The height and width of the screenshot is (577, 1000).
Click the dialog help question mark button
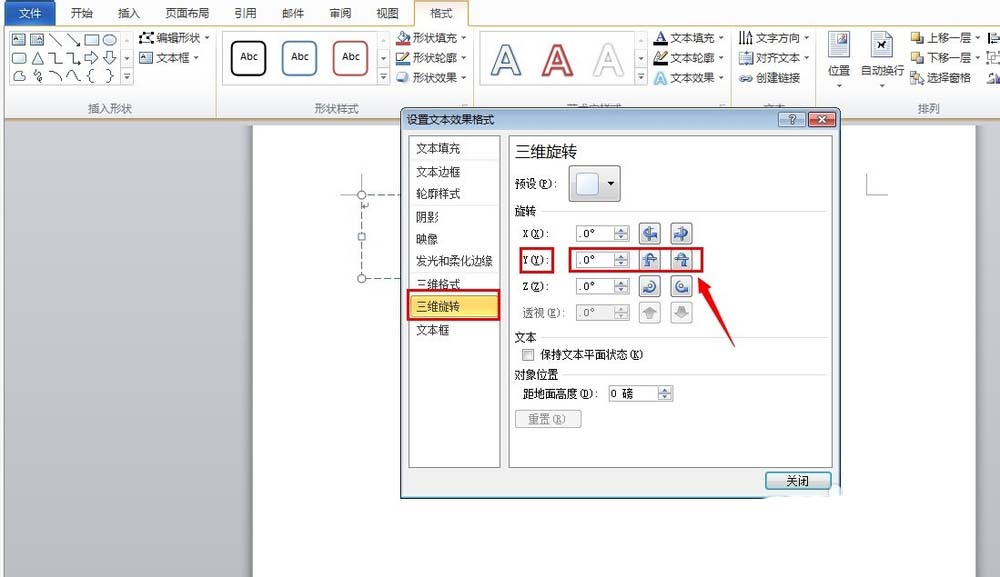coord(792,118)
